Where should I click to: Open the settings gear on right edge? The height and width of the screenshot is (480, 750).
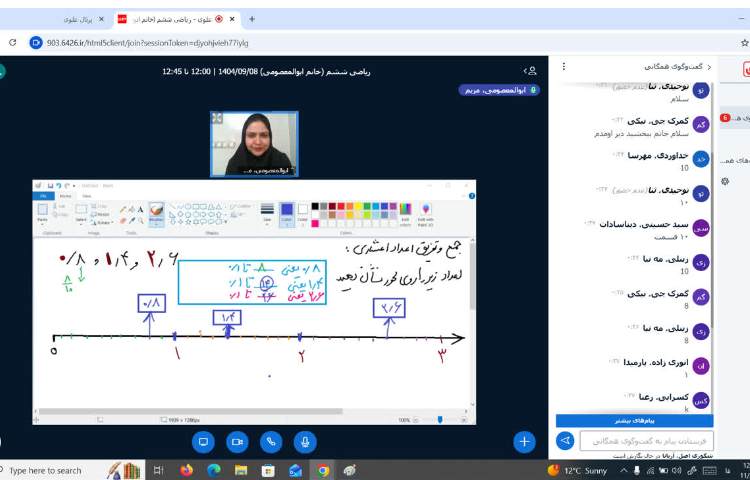(725, 181)
